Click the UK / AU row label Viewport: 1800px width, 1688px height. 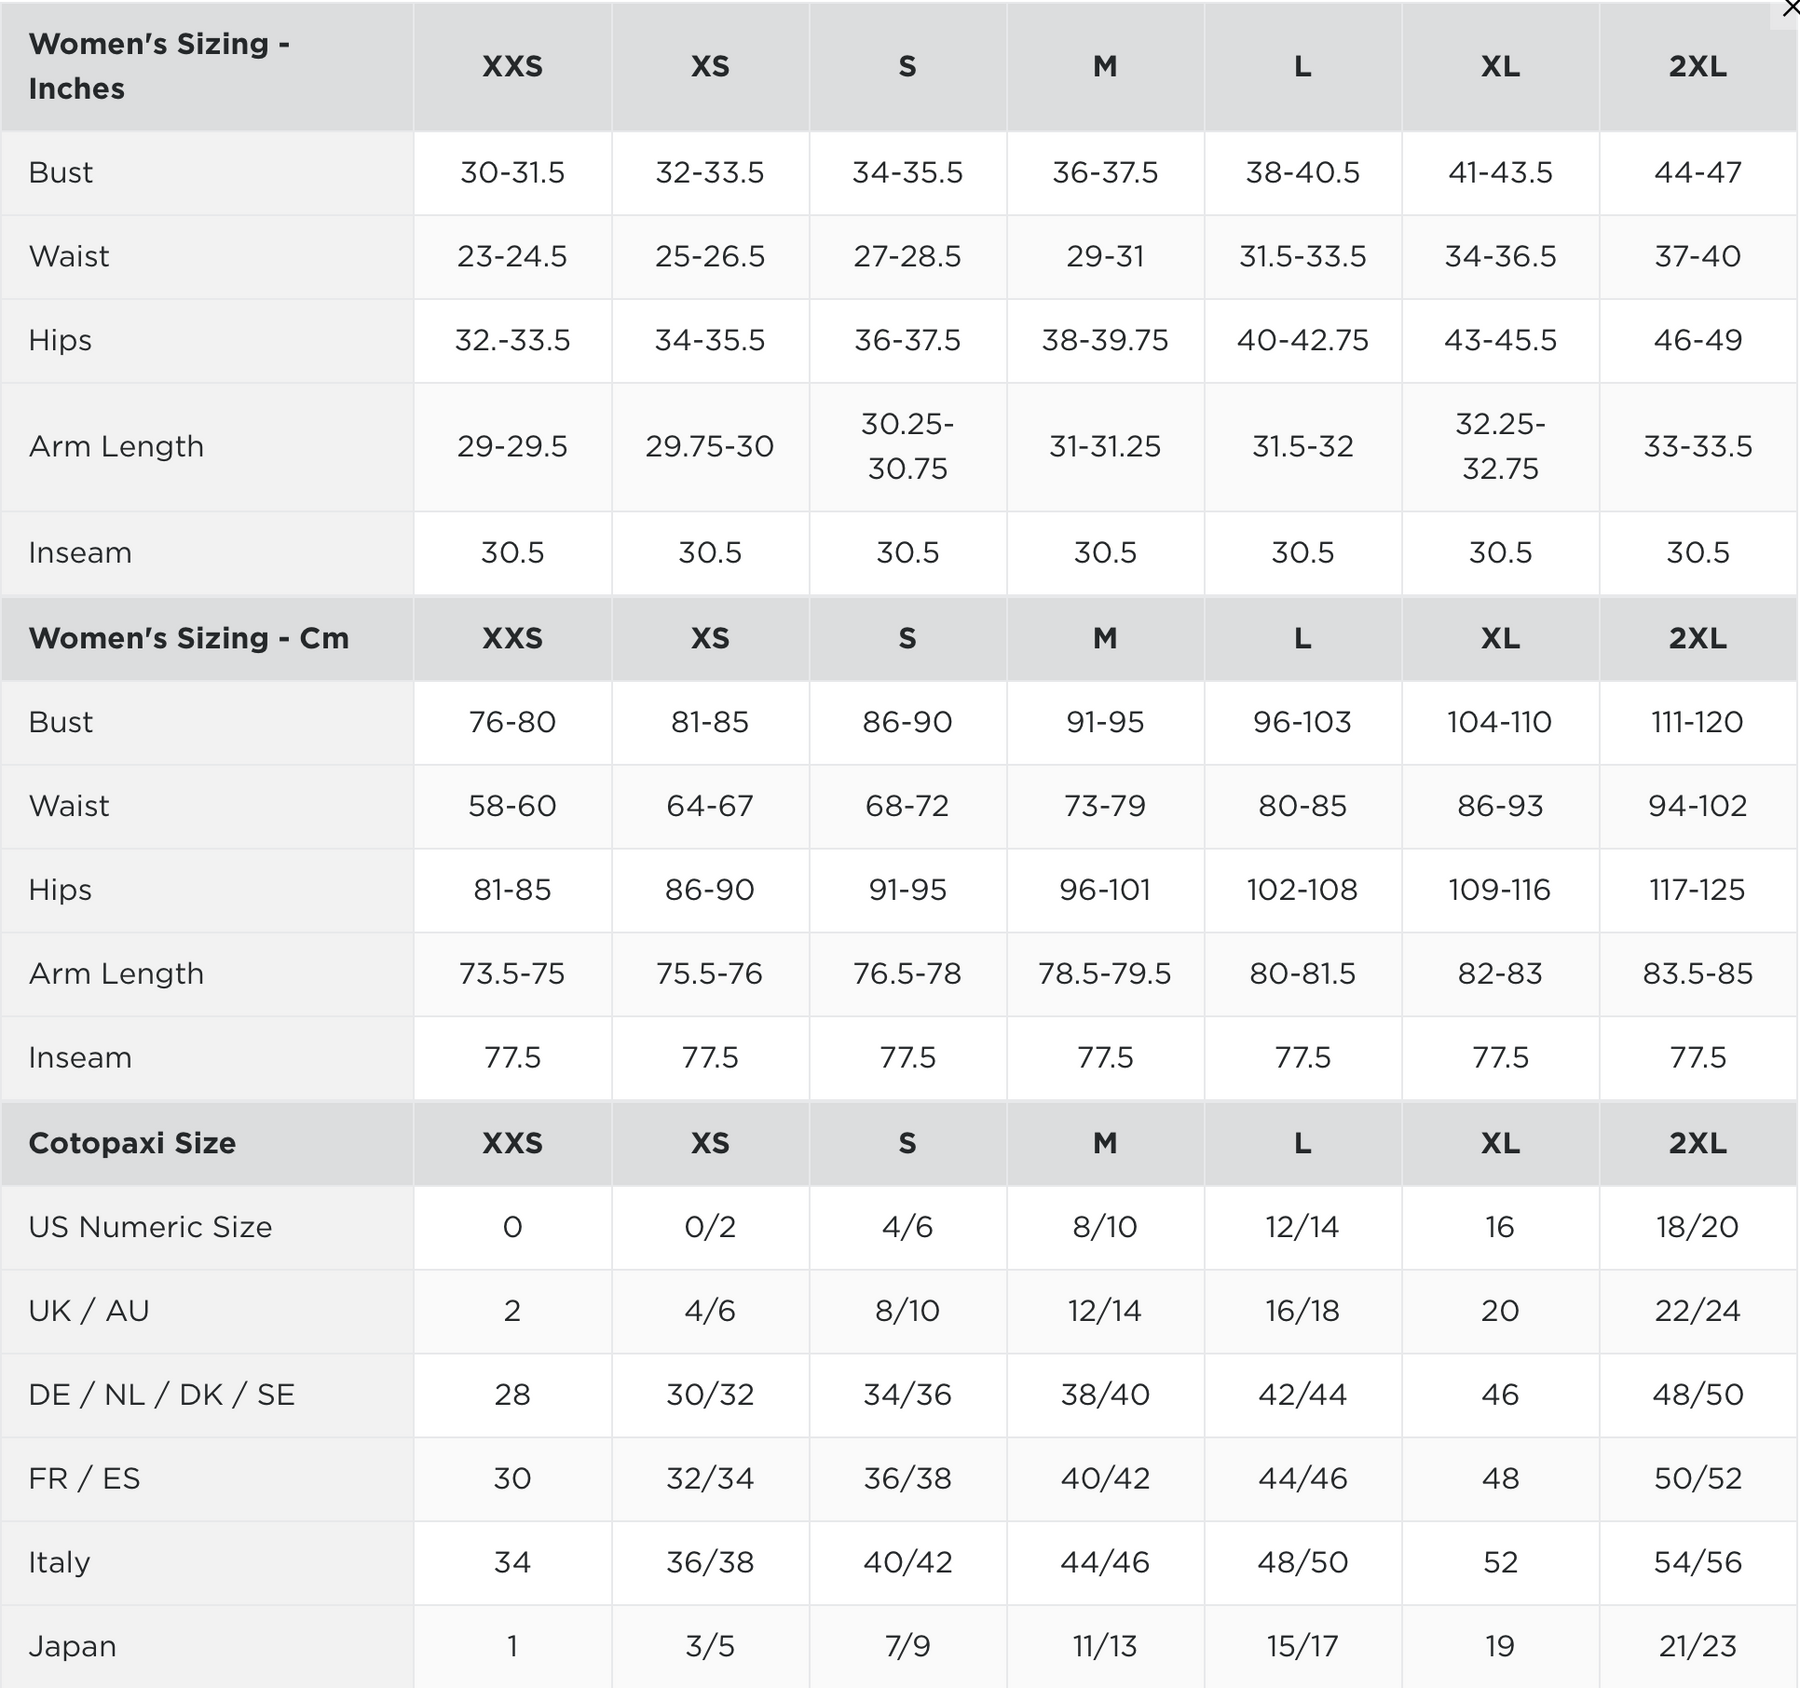pyautogui.click(x=89, y=1311)
